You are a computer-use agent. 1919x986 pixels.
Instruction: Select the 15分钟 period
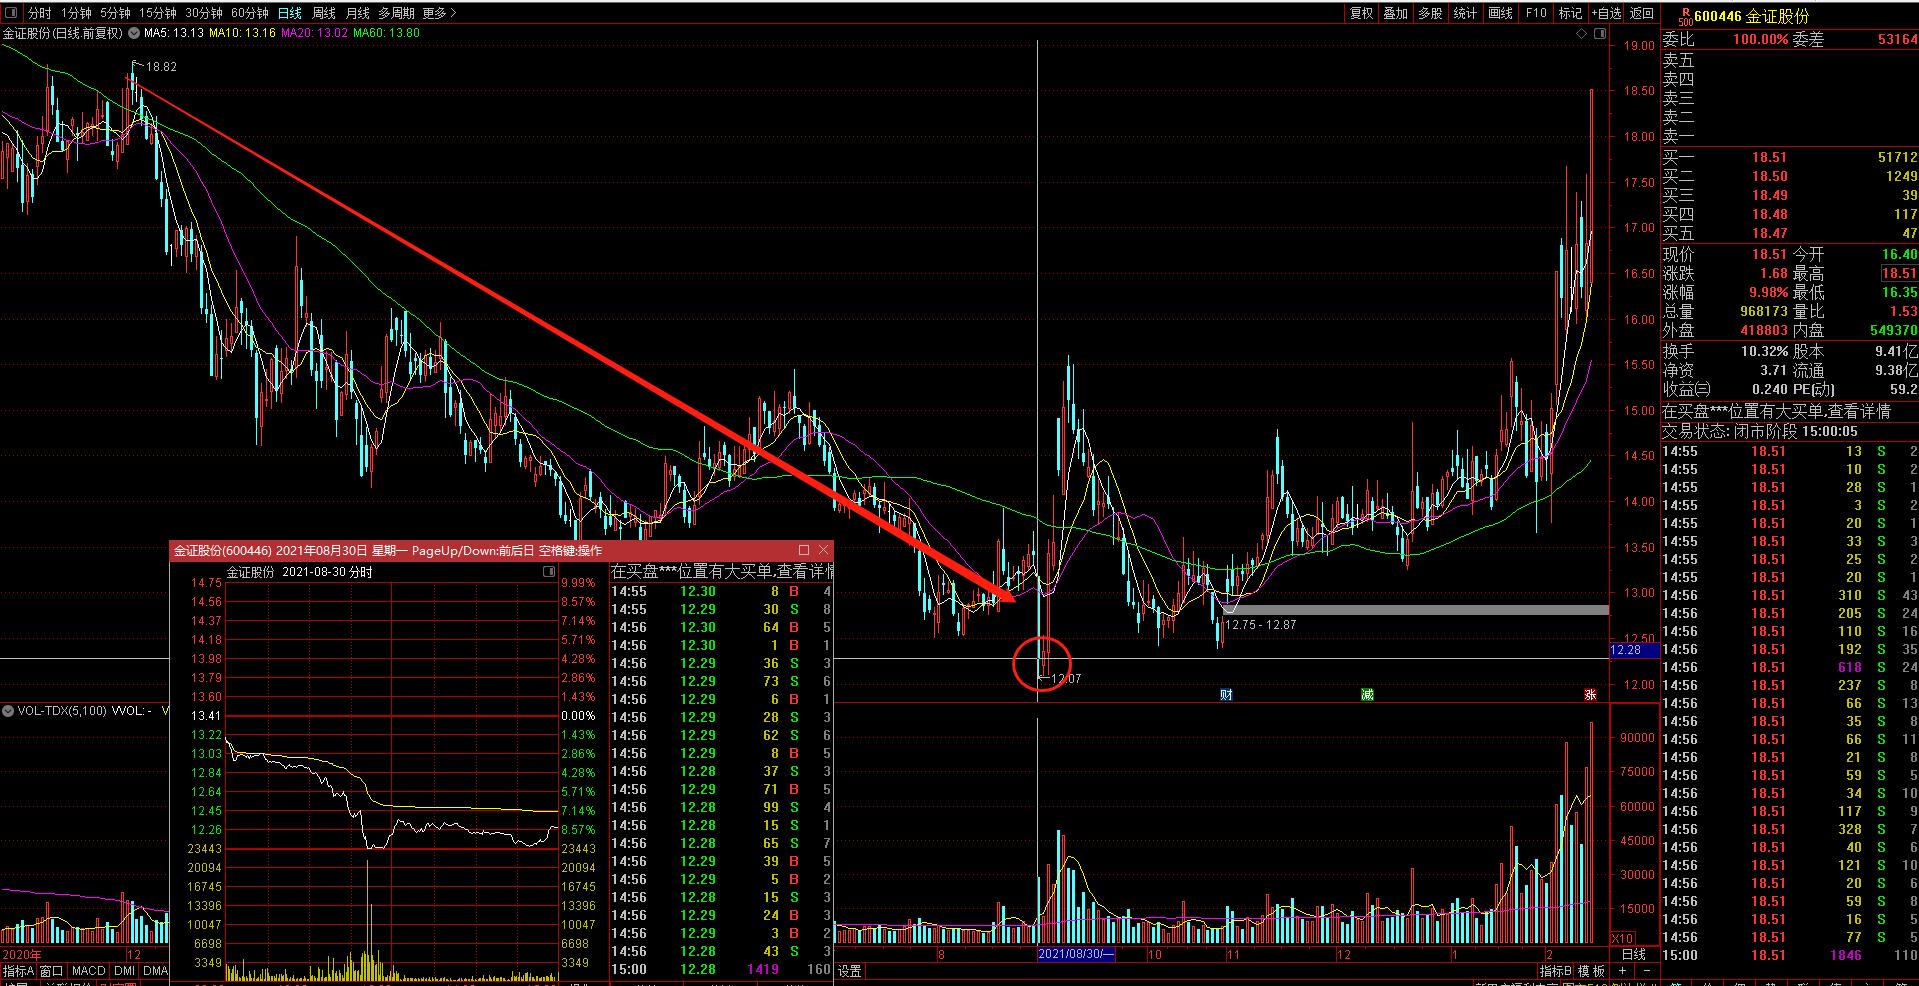click(157, 13)
